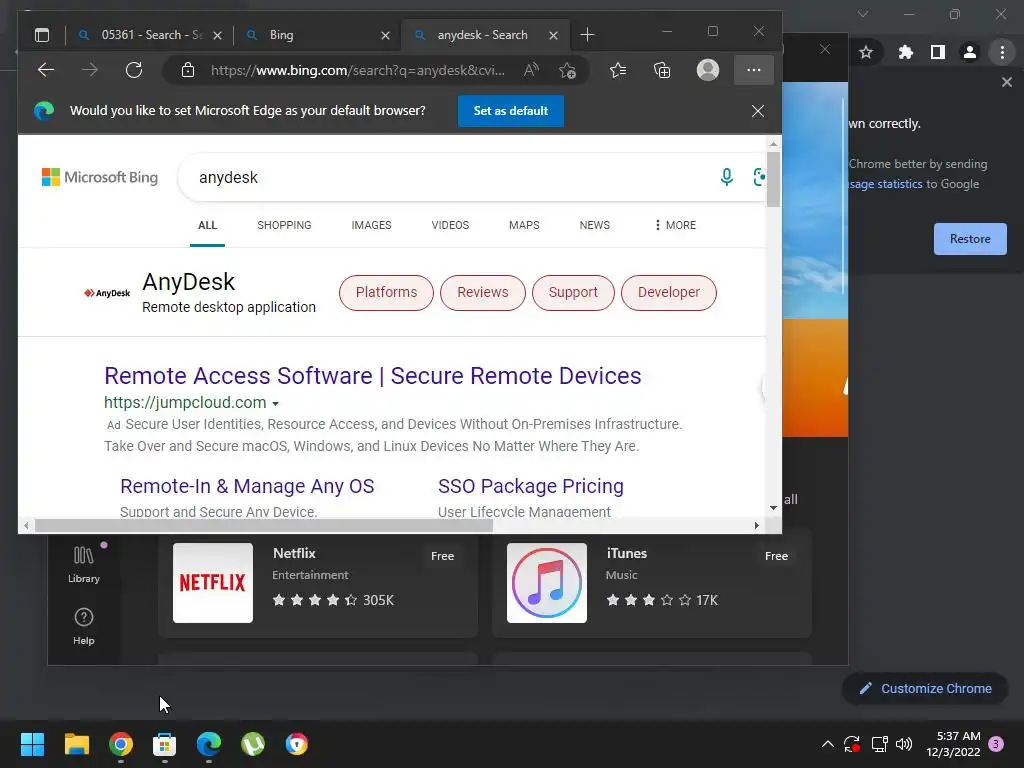Add this page to Edge favorites
1024x768 pixels.
click(x=568, y=70)
